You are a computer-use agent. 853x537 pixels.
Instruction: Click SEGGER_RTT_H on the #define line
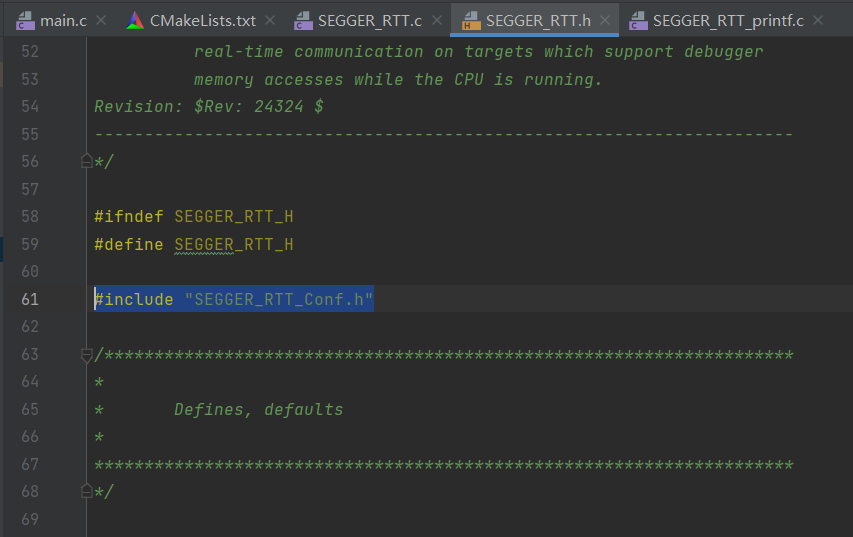tap(233, 244)
